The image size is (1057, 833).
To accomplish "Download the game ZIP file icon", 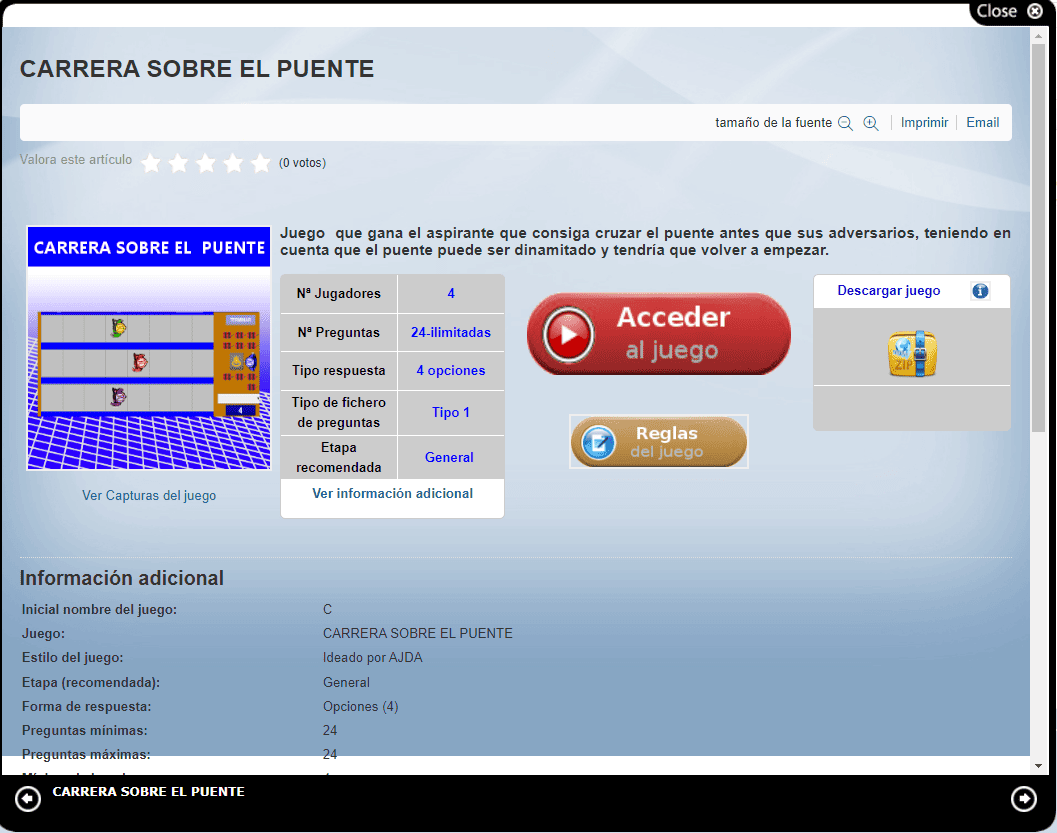I will click(912, 354).
